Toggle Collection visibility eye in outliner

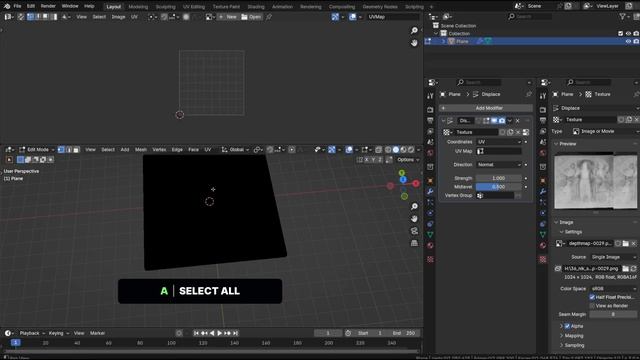[x=628, y=33]
